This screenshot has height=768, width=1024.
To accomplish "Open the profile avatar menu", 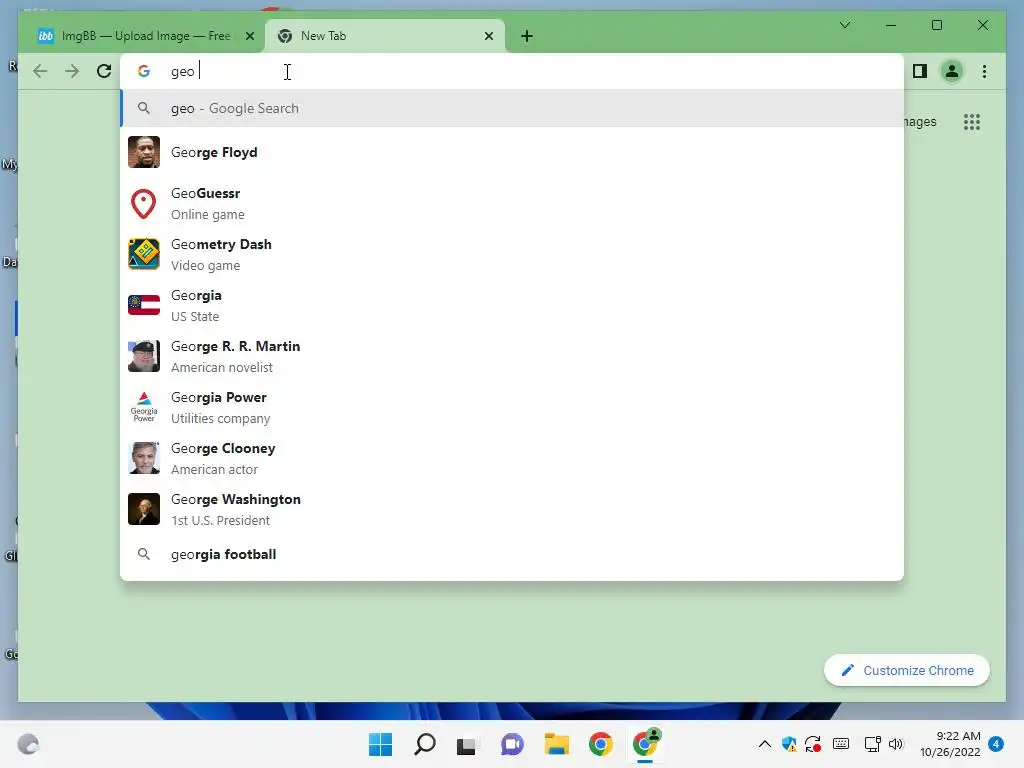I will [x=952, y=71].
